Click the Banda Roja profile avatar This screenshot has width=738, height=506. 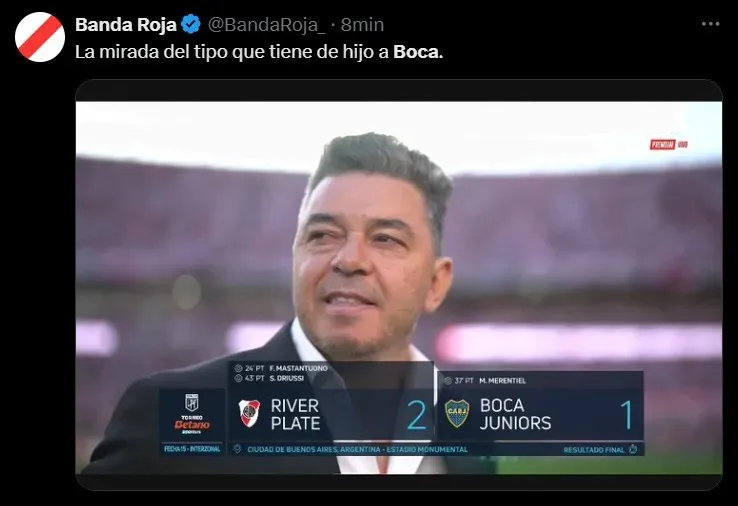tap(40, 37)
